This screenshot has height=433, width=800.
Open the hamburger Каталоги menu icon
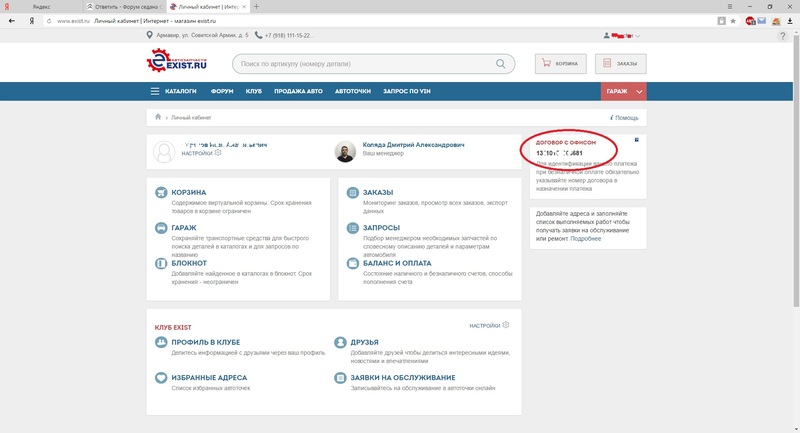pyautogui.click(x=155, y=91)
